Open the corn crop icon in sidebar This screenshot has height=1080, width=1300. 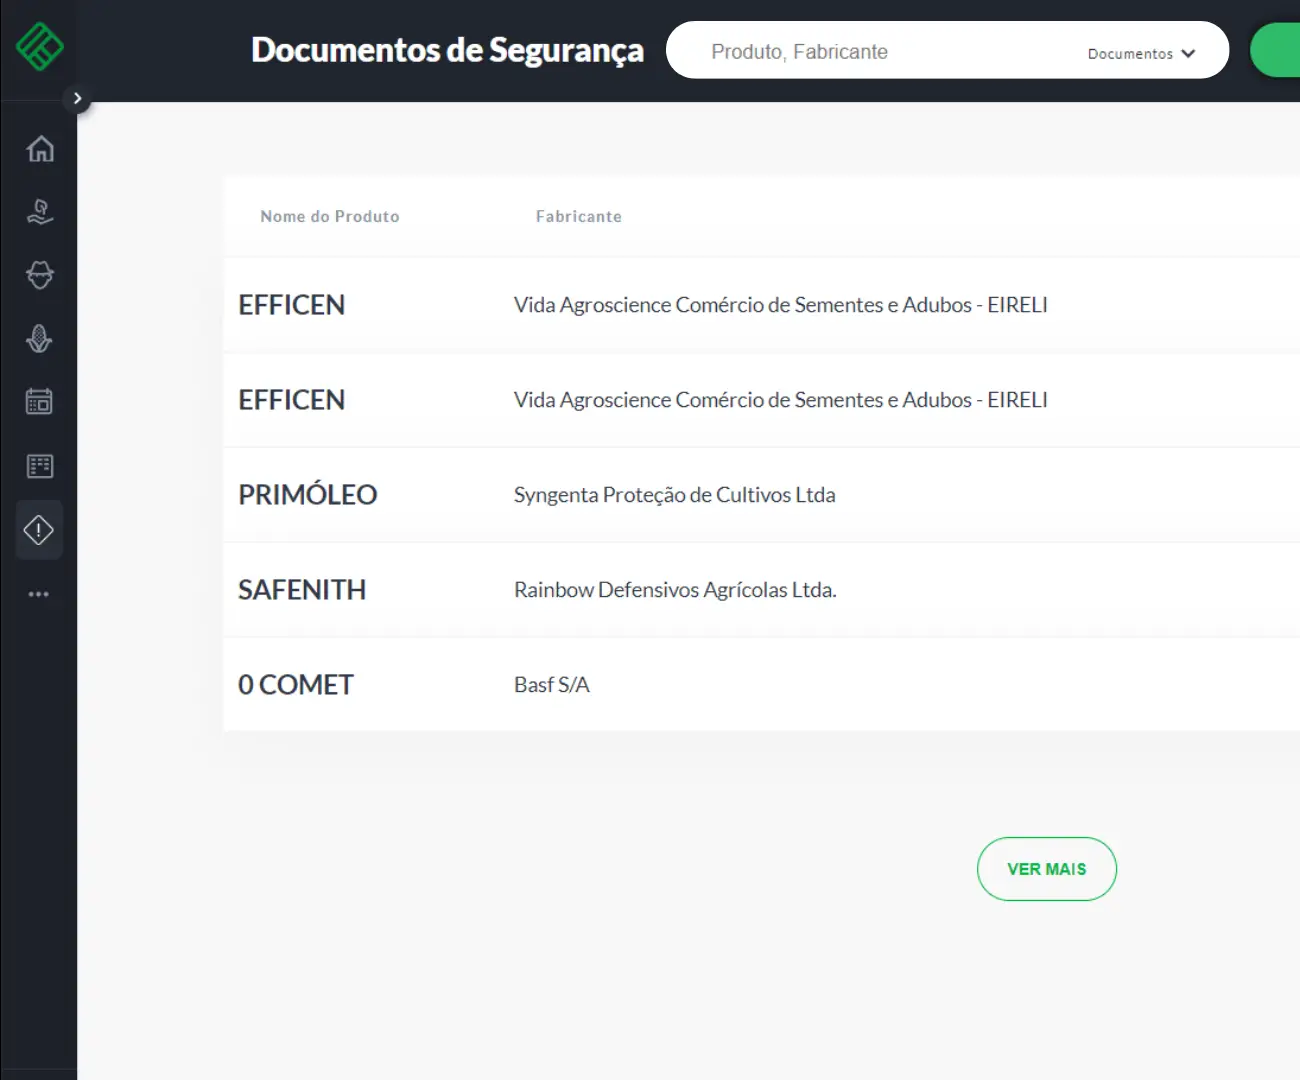click(x=40, y=339)
